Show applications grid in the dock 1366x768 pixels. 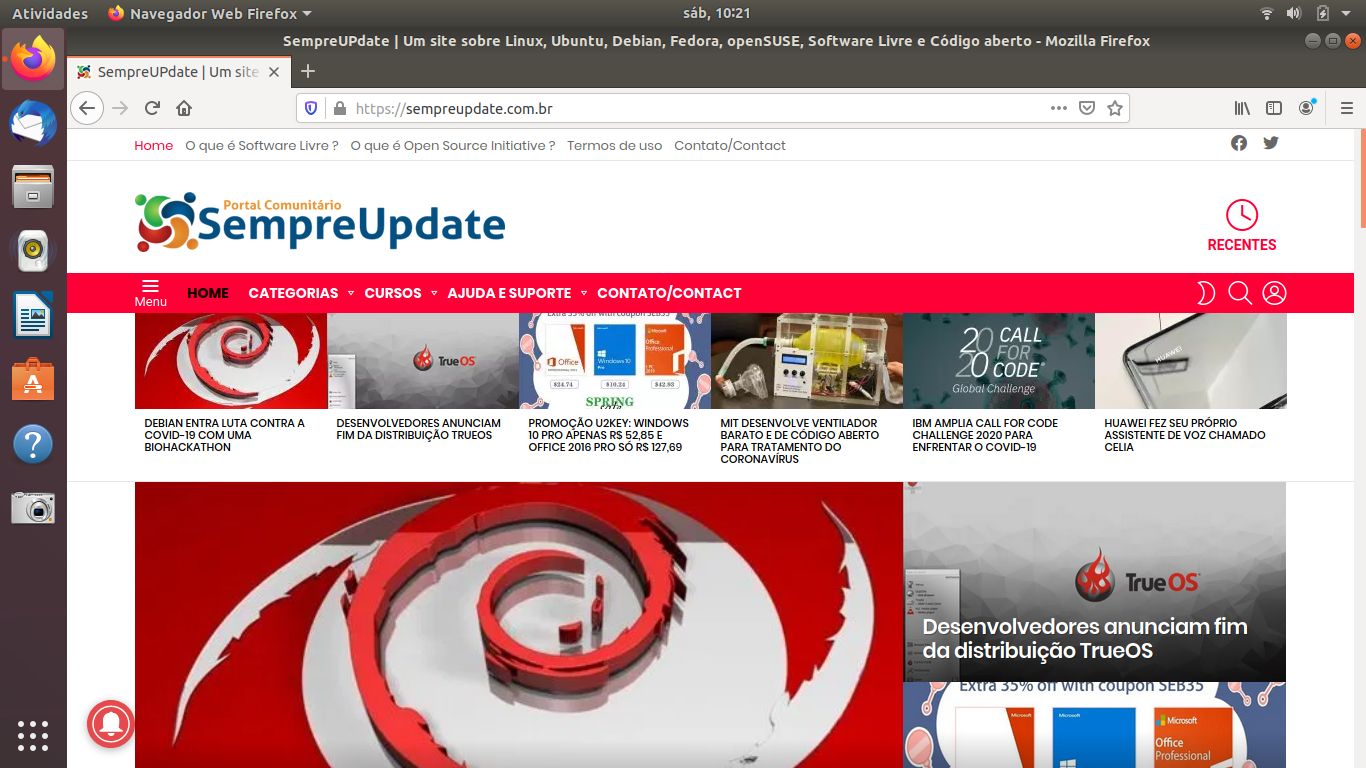pyautogui.click(x=33, y=736)
